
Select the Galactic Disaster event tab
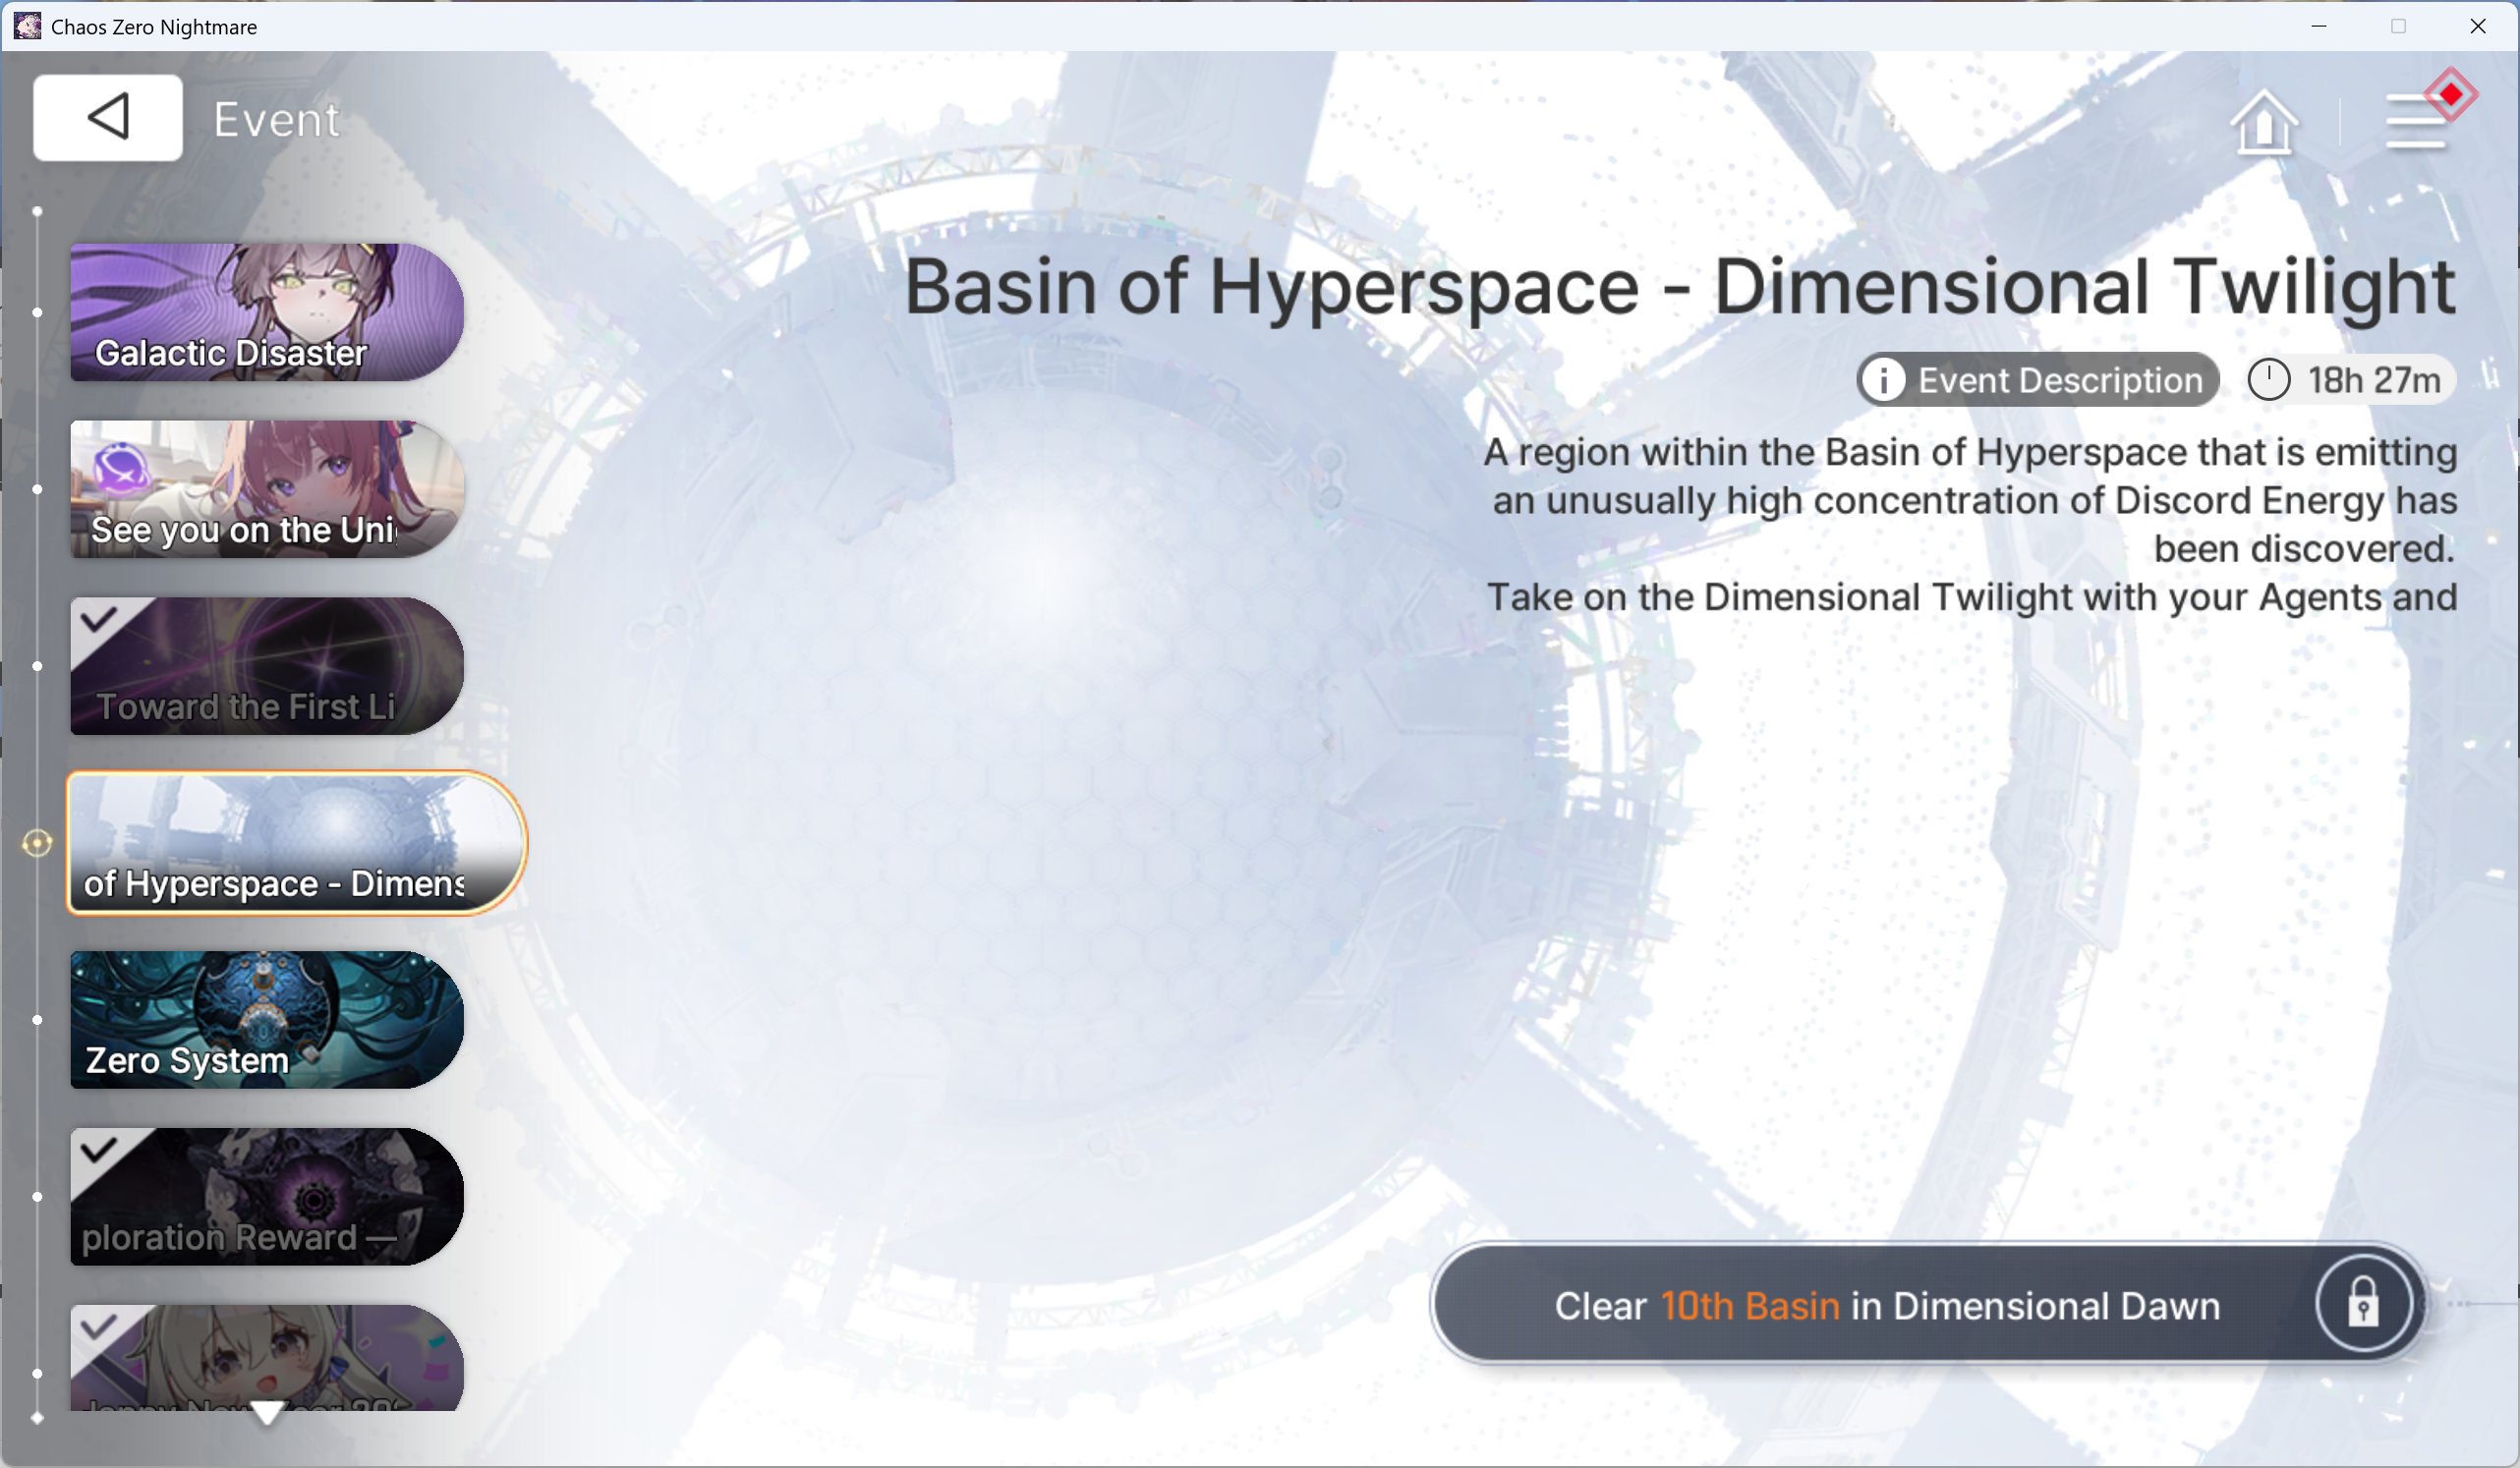point(266,312)
